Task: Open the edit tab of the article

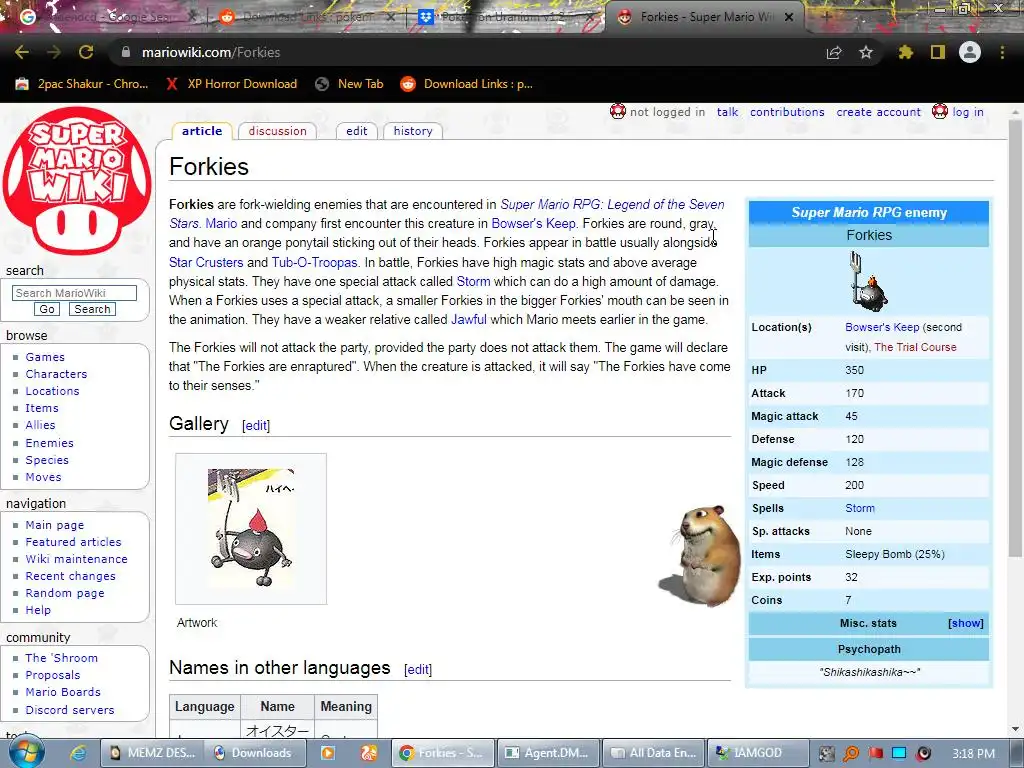Action: click(x=357, y=131)
